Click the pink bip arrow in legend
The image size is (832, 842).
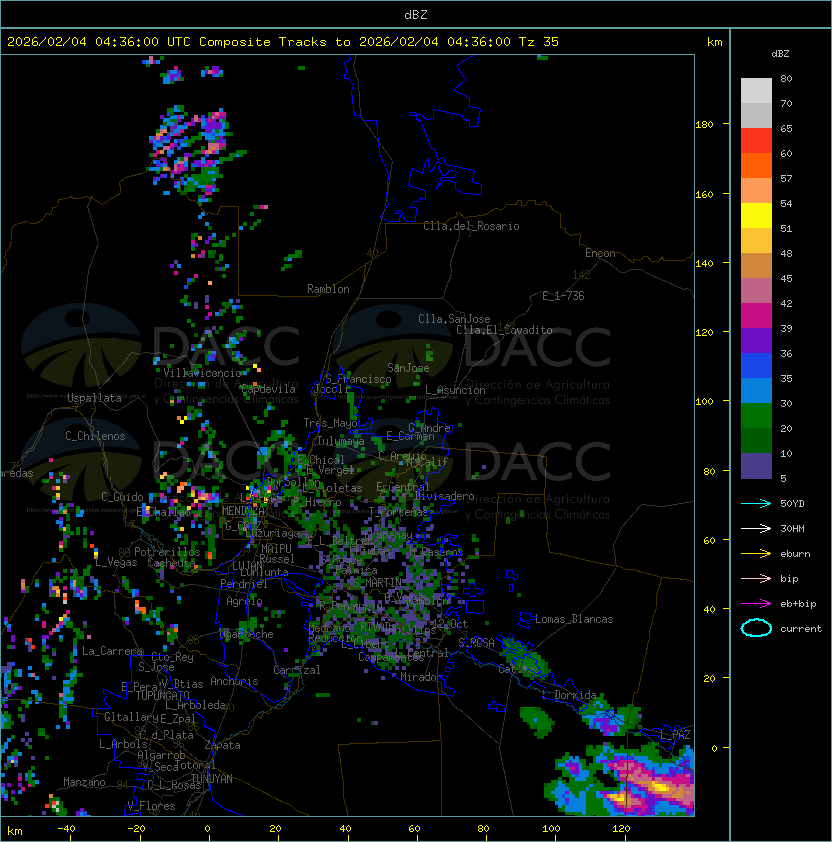click(756, 578)
